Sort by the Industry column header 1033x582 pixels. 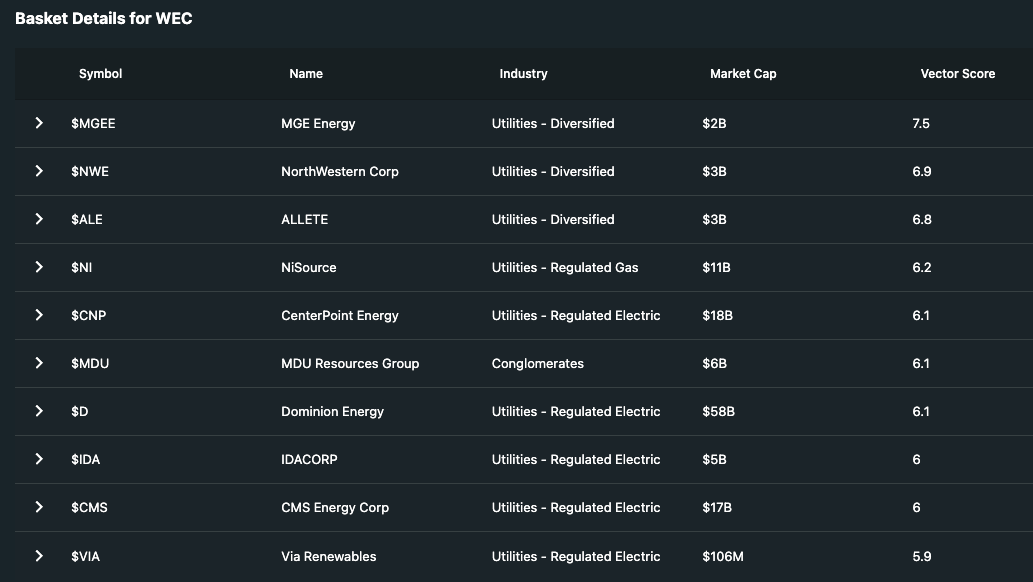[523, 74]
